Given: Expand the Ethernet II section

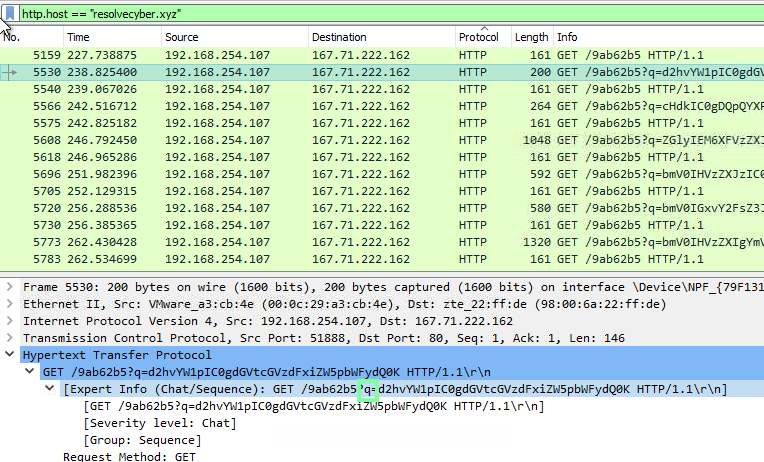Looking at the screenshot, I should 10,304.
